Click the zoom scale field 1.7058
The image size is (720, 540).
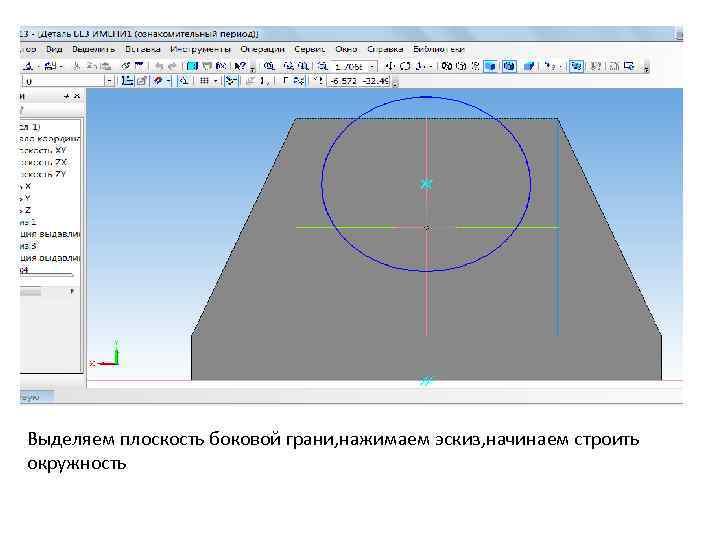(349, 67)
